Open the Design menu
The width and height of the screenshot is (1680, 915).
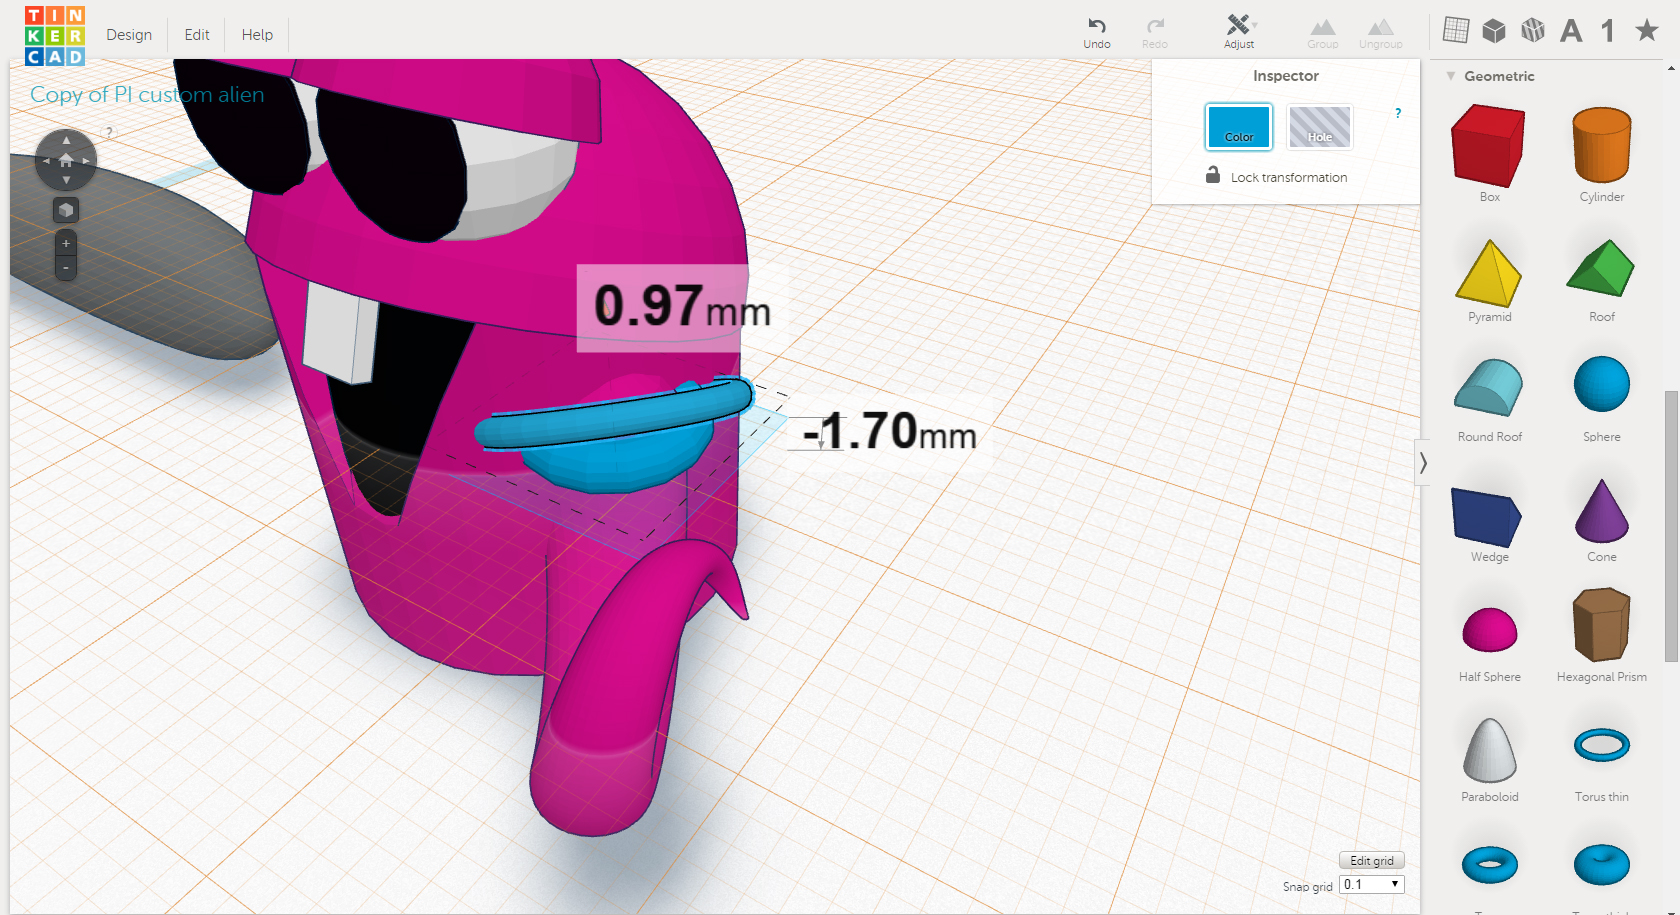[129, 34]
